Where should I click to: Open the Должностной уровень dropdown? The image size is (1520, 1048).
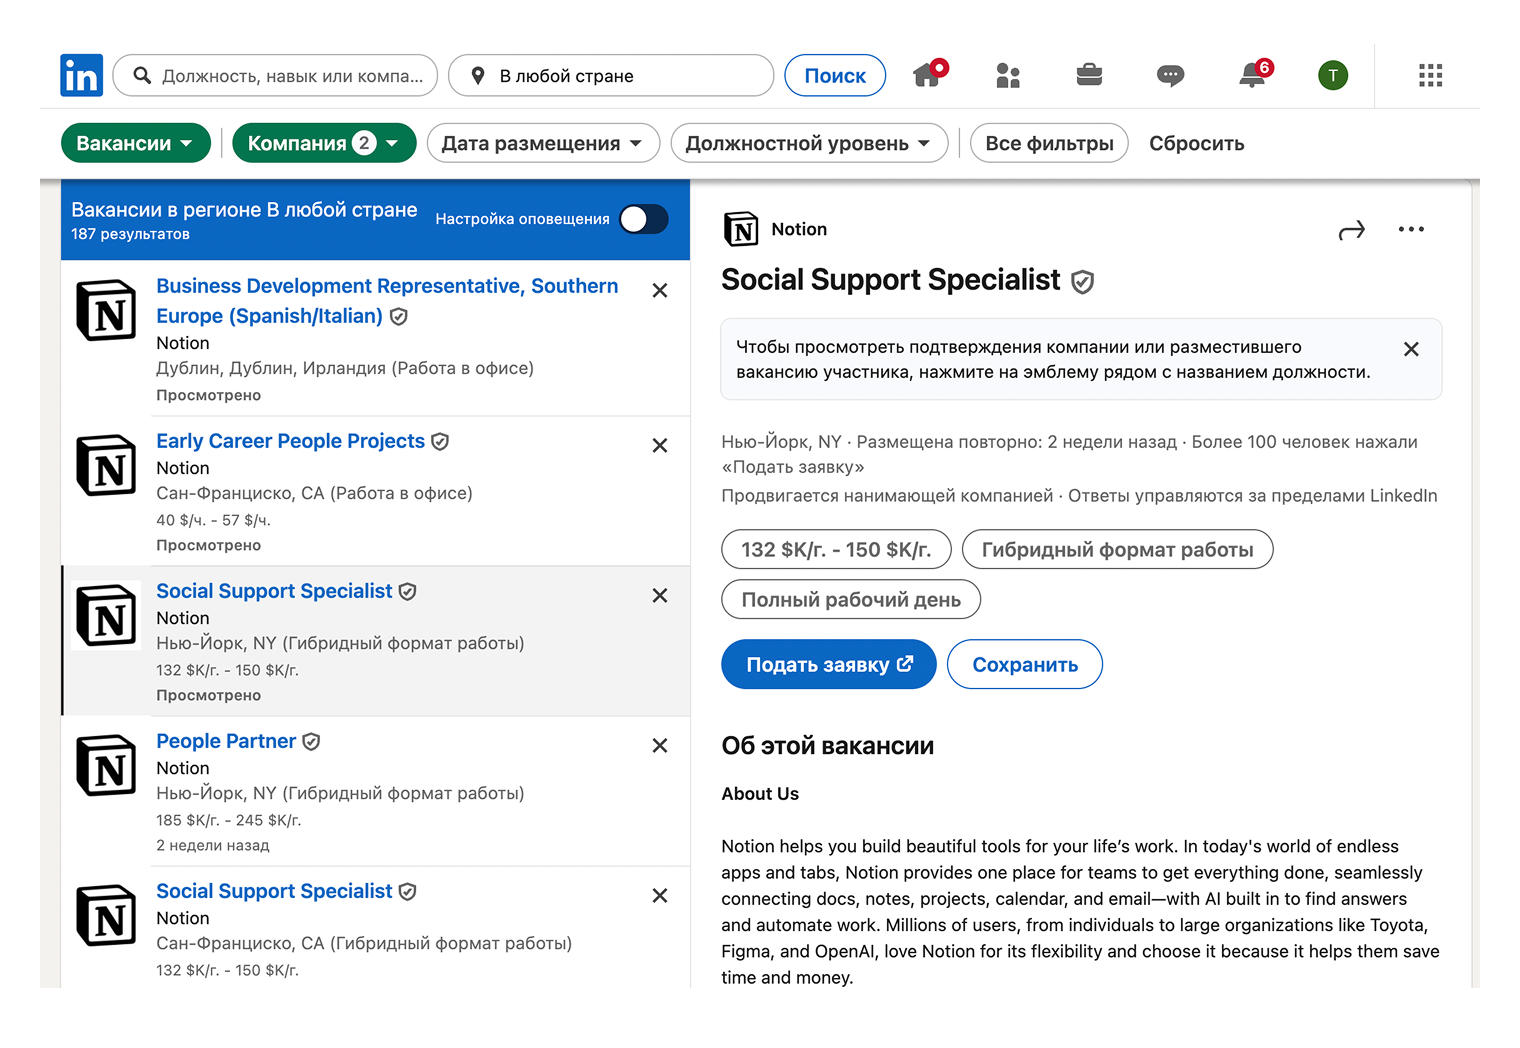click(808, 143)
